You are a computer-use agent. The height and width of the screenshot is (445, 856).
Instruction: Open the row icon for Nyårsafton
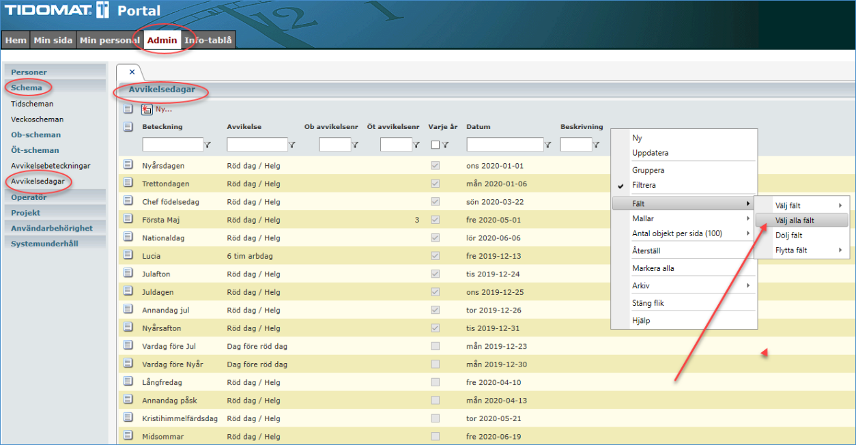[128, 327]
